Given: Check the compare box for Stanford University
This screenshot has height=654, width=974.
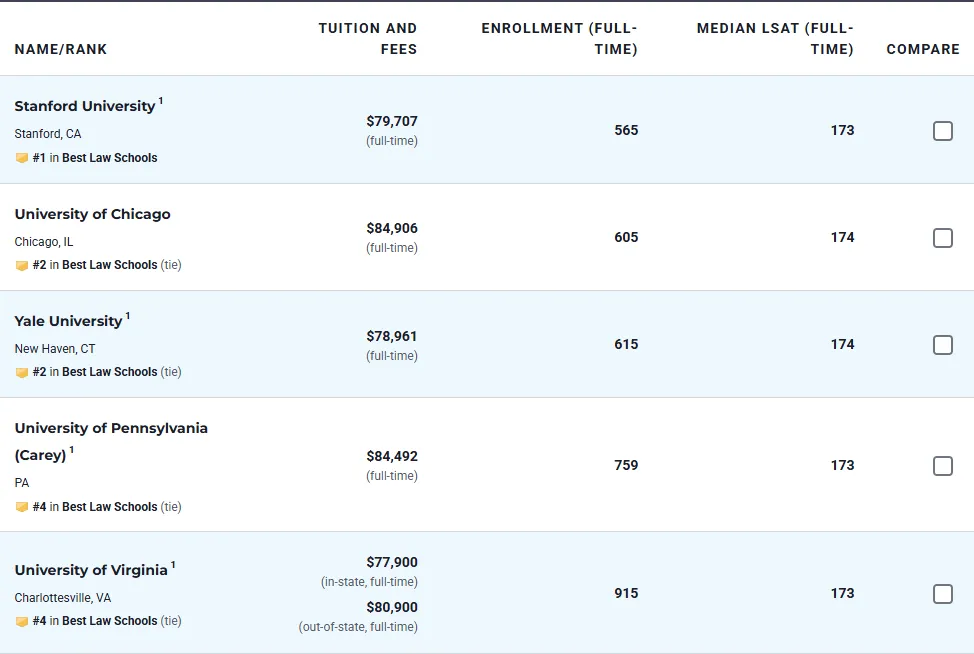Looking at the screenshot, I should click(942, 131).
